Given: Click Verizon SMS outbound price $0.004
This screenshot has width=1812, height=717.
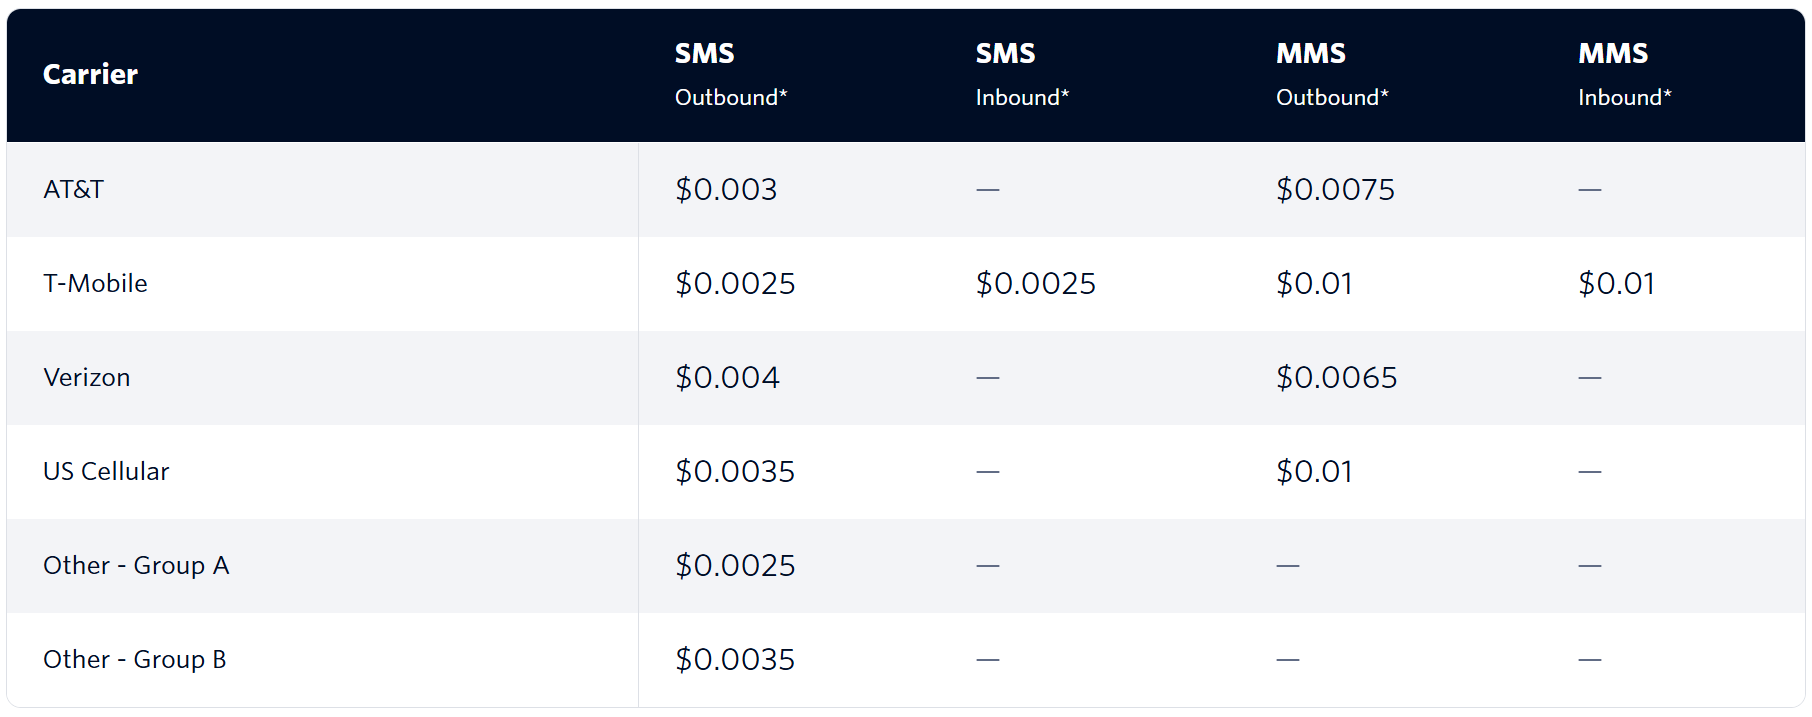Looking at the screenshot, I should pyautogui.click(x=727, y=377).
